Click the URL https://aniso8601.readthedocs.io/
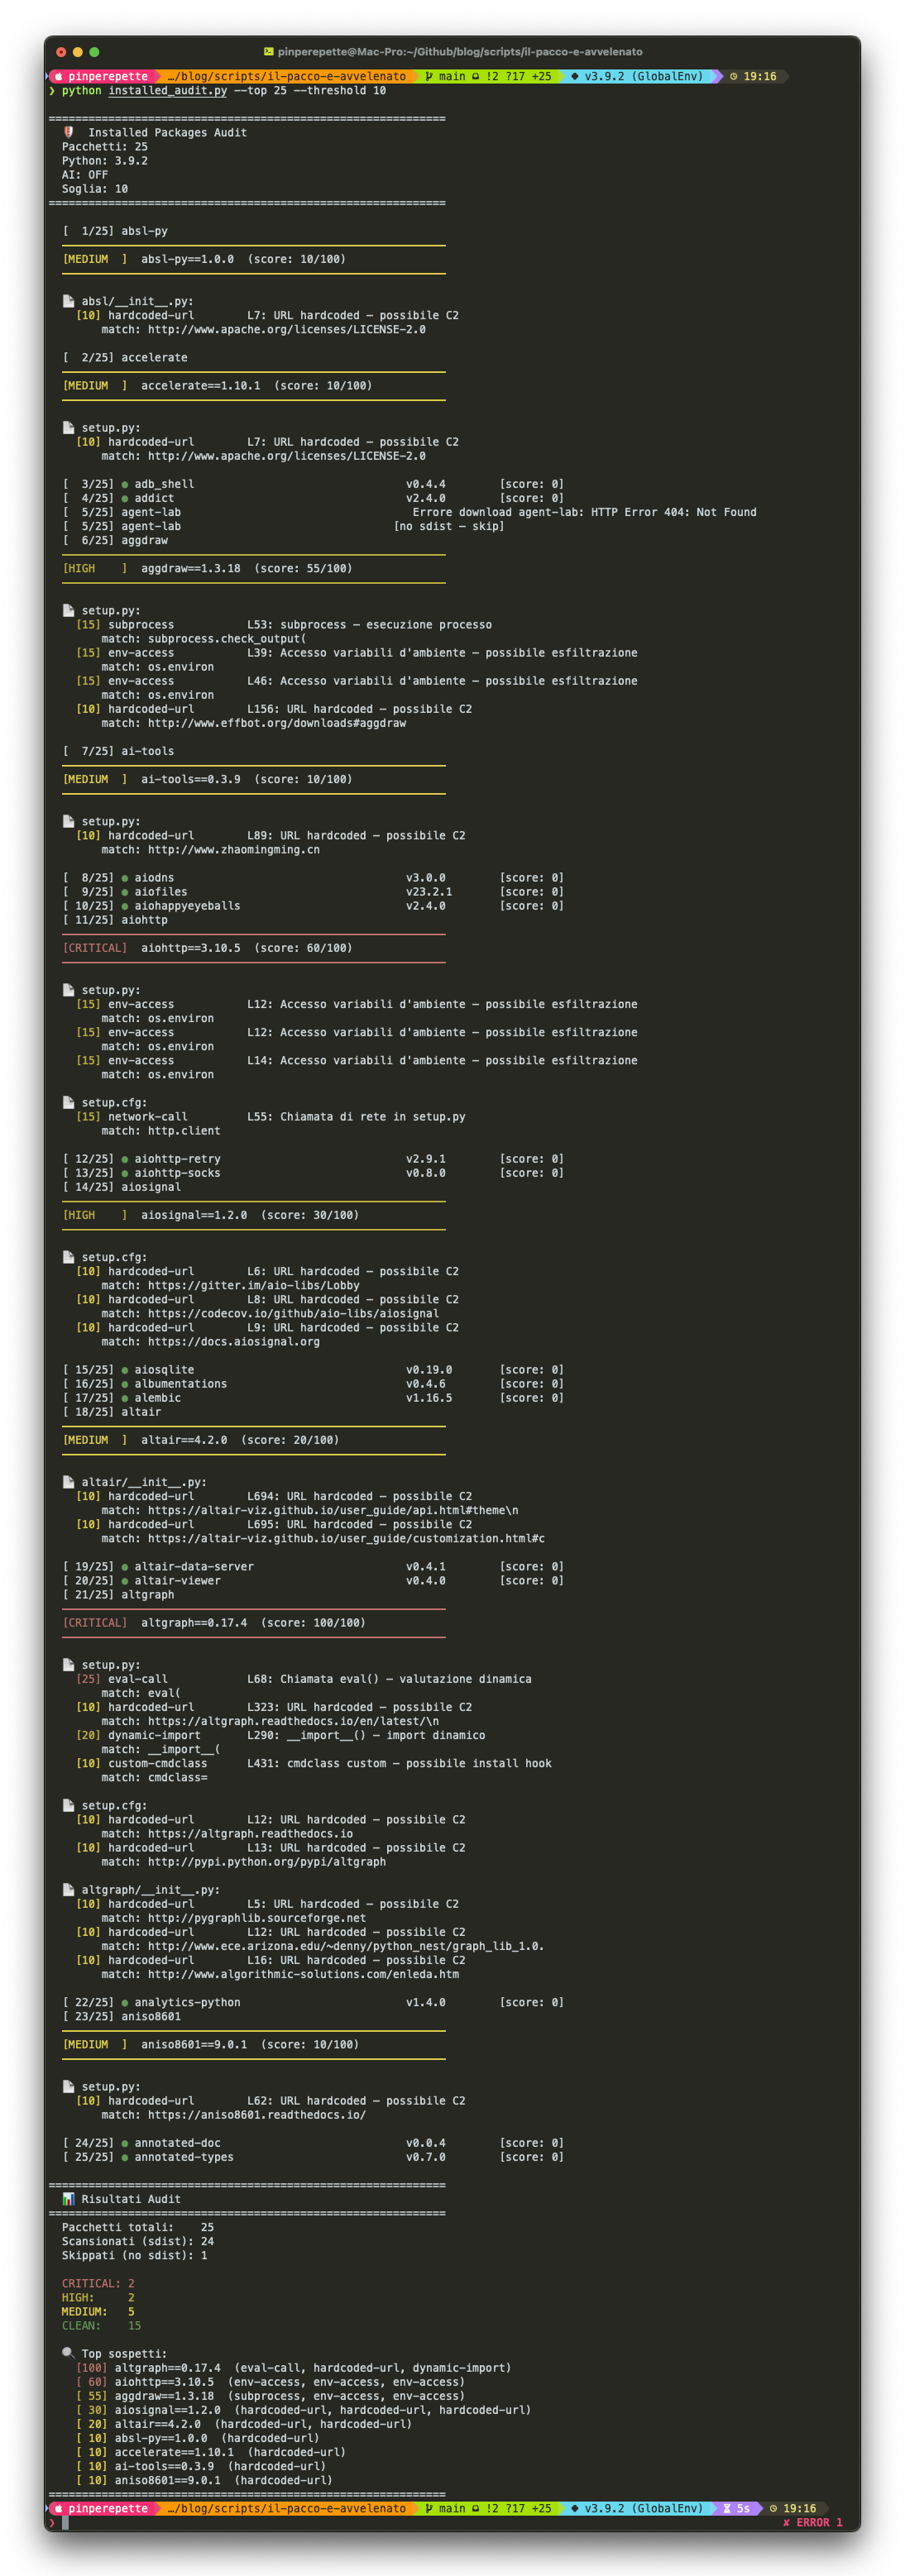The width and height of the screenshot is (910, 2576). pyautogui.click(x=257, y=2115)
